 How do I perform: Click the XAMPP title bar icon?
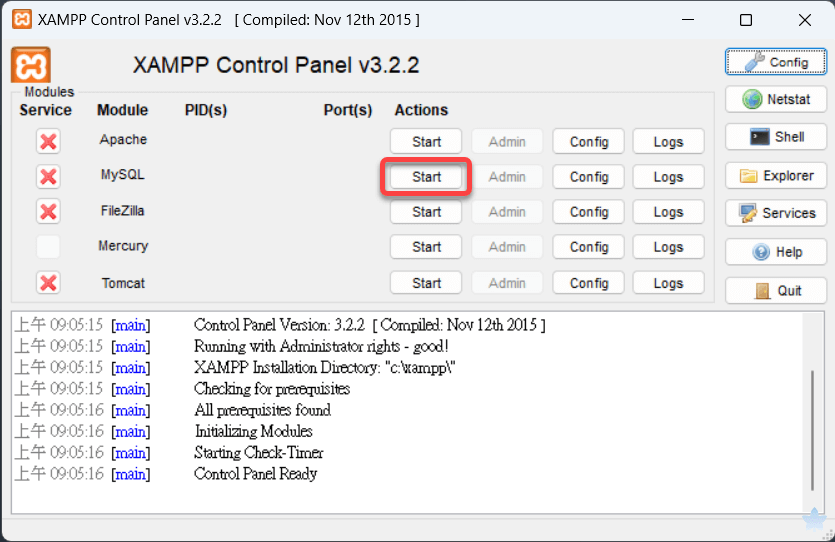click(22, 20)
